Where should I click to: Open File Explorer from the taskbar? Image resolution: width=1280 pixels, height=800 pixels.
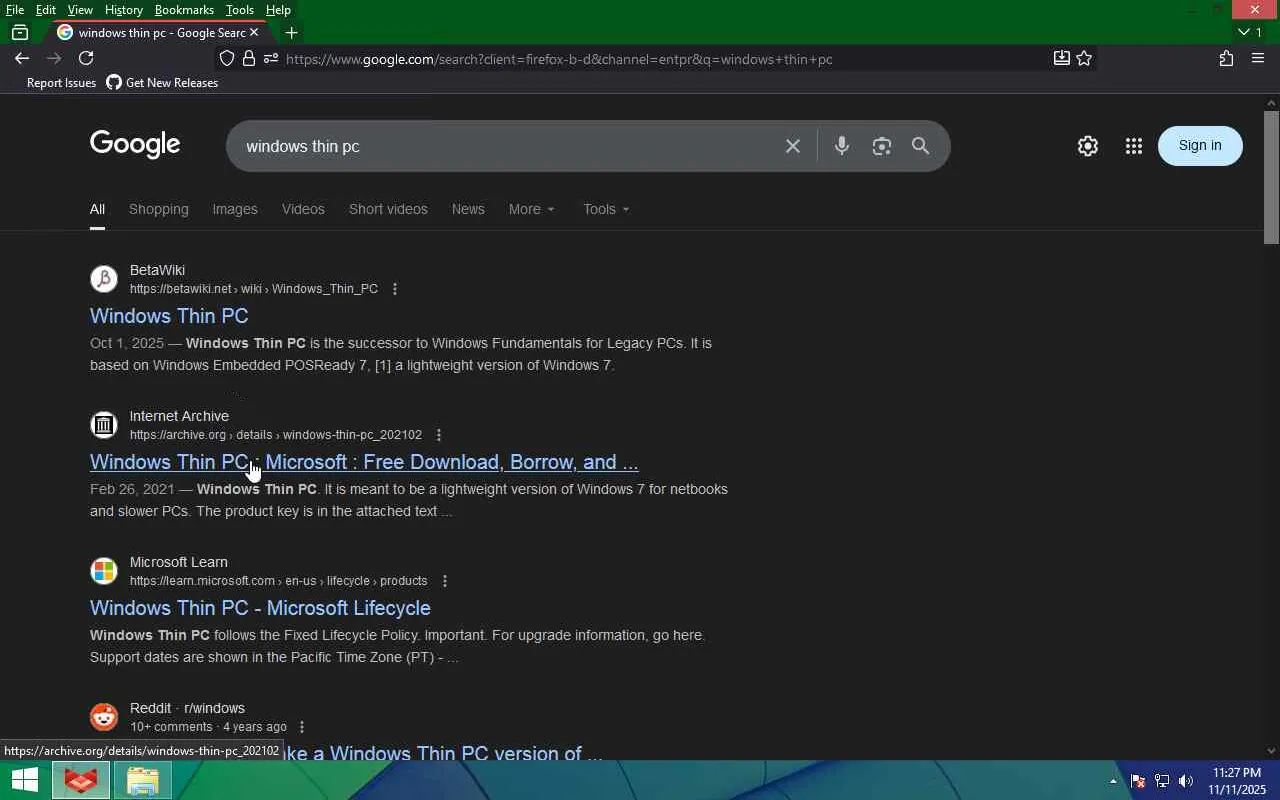tap(142, 780)
